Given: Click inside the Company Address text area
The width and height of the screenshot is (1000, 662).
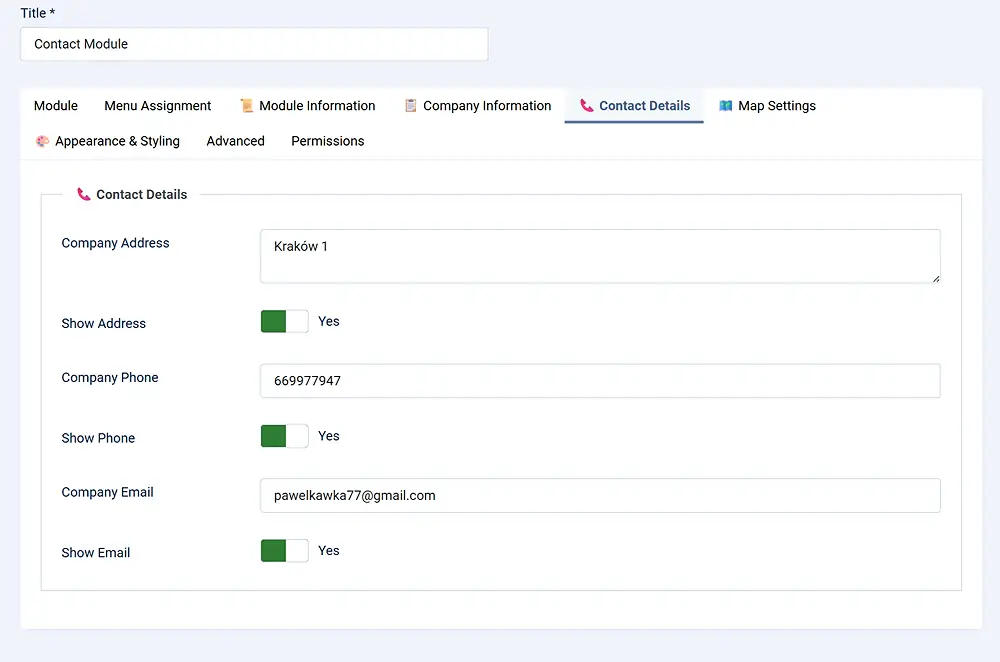Looking at the screenshot, I should [600, 256].
